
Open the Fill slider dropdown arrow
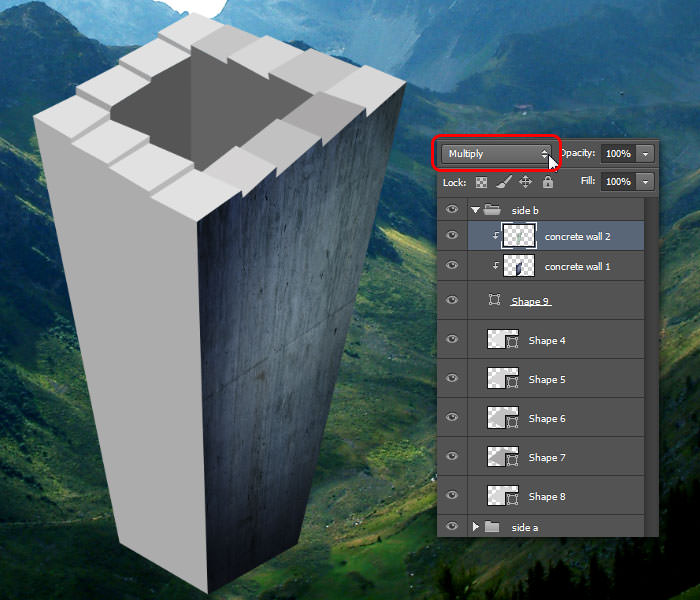point(646,182)
